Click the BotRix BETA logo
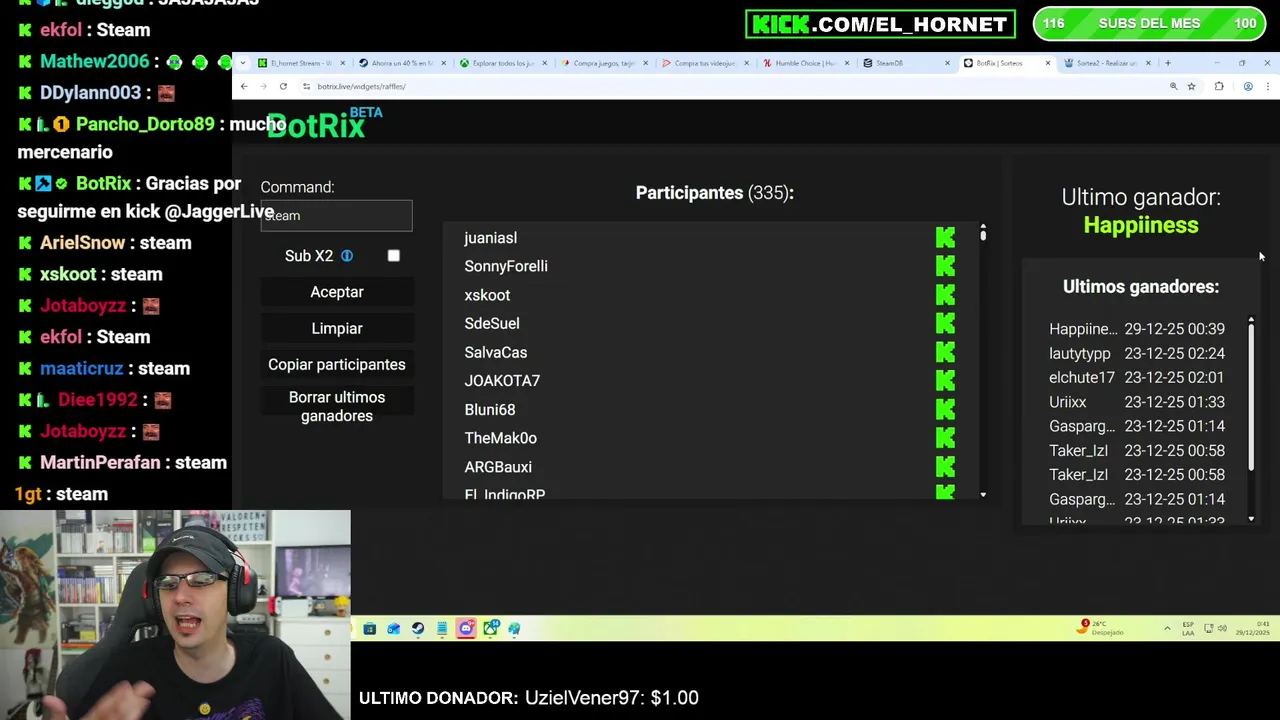The height and width of the screenshot is (720, 1280). click(324, 124)
